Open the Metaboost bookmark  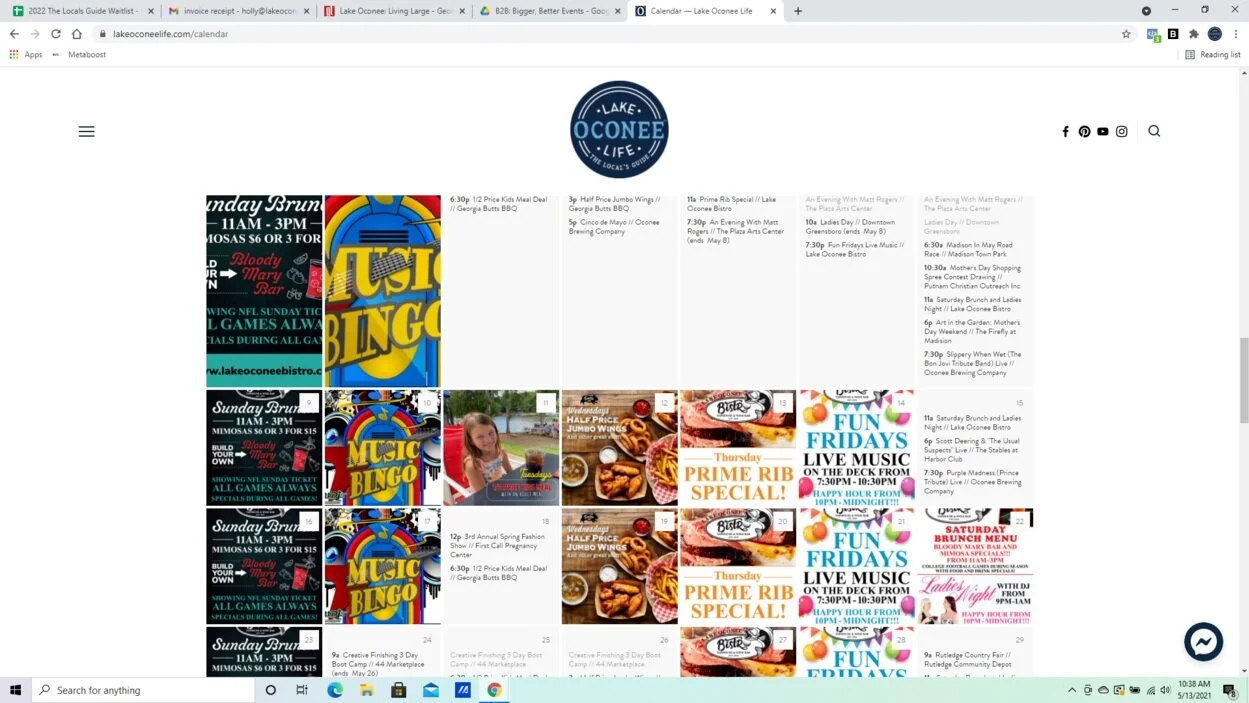click(x=80, y=55)
